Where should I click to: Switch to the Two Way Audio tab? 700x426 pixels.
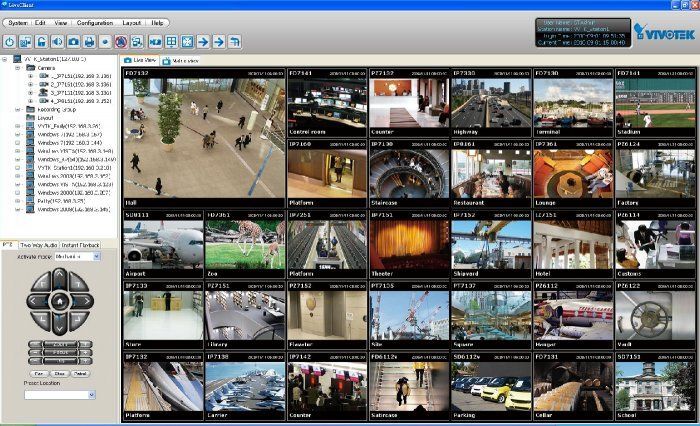pyautogui.click(x=38, y=245)
